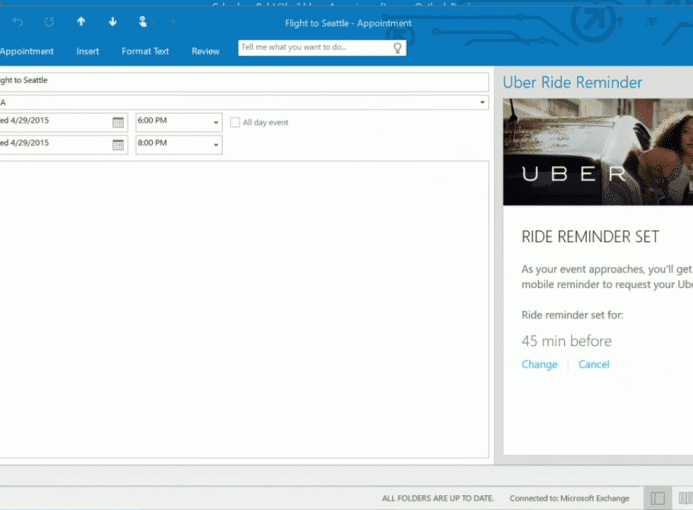Image resolution: width=693 pixels, height=510 pixels.
Task: Switch to Normal view icon in status bar
Action: pyautogui.click(x=657, y=498)
